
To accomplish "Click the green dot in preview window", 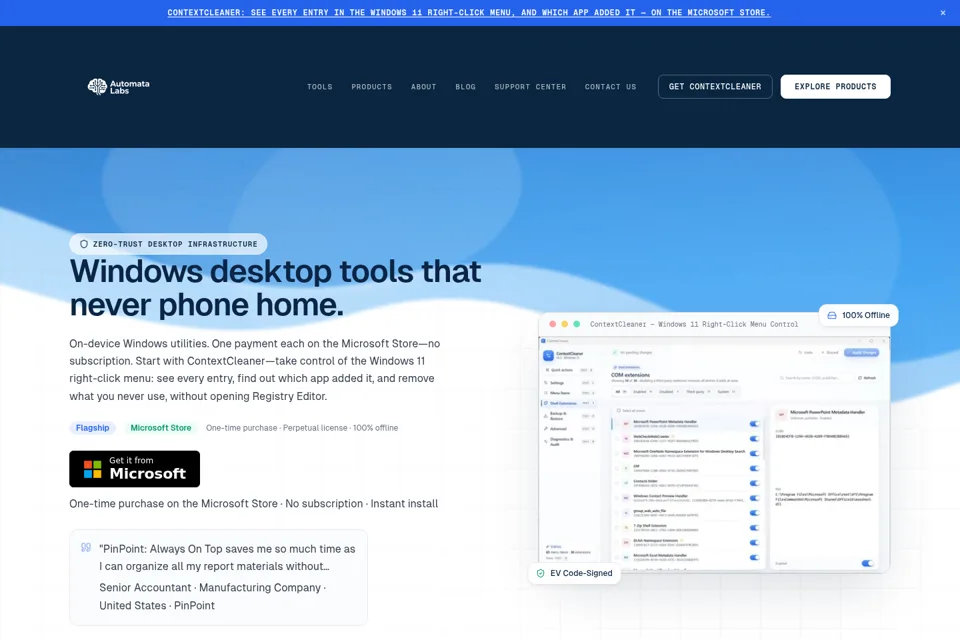I will coord(576,324).
